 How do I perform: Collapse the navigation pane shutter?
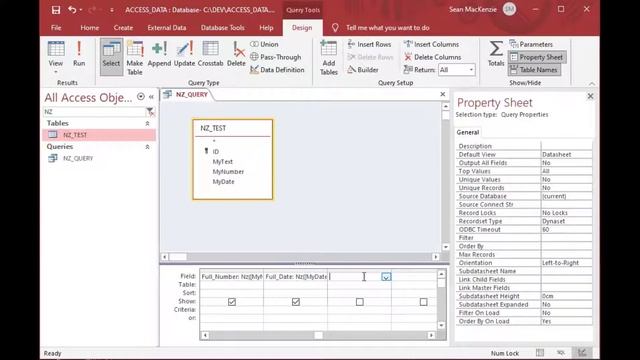pos(151,97)
